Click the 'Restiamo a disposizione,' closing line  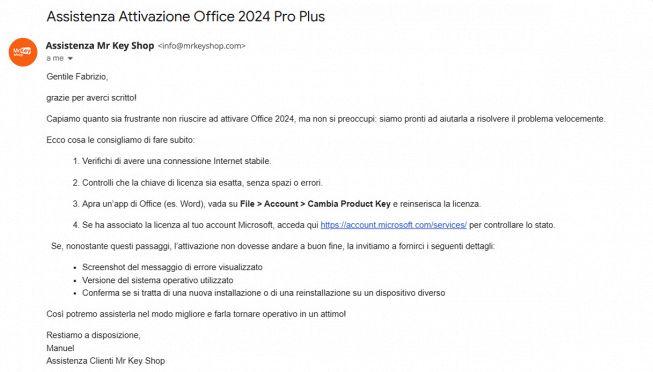click(93, 335)
